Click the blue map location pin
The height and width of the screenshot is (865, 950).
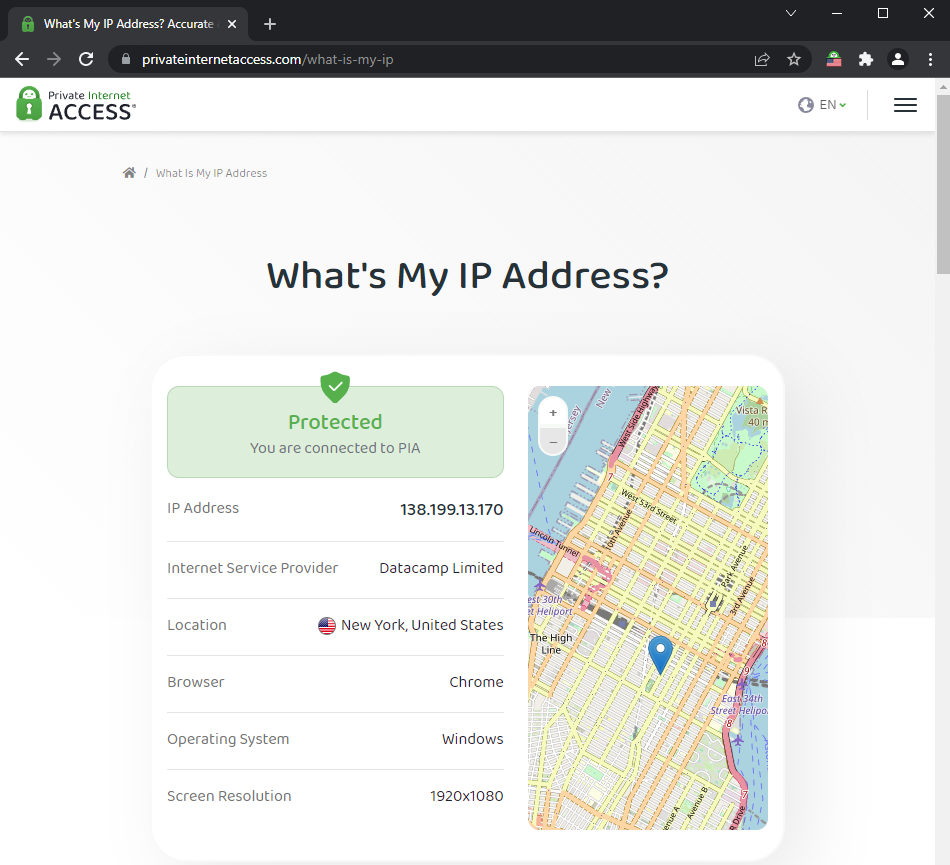660,653
